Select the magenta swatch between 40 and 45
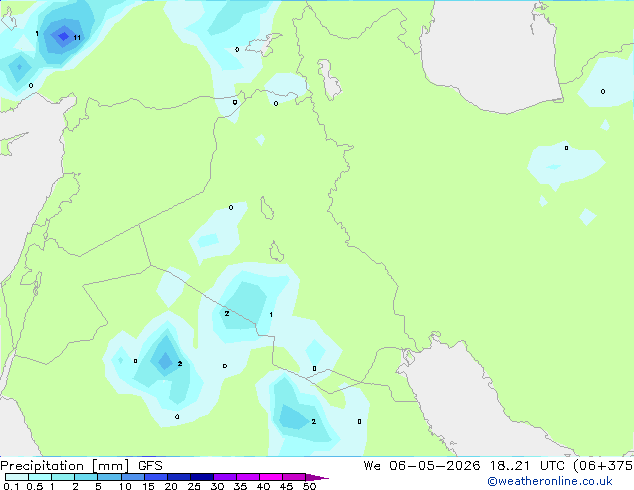This screenshot has height=490, width=634. point(271,477)
